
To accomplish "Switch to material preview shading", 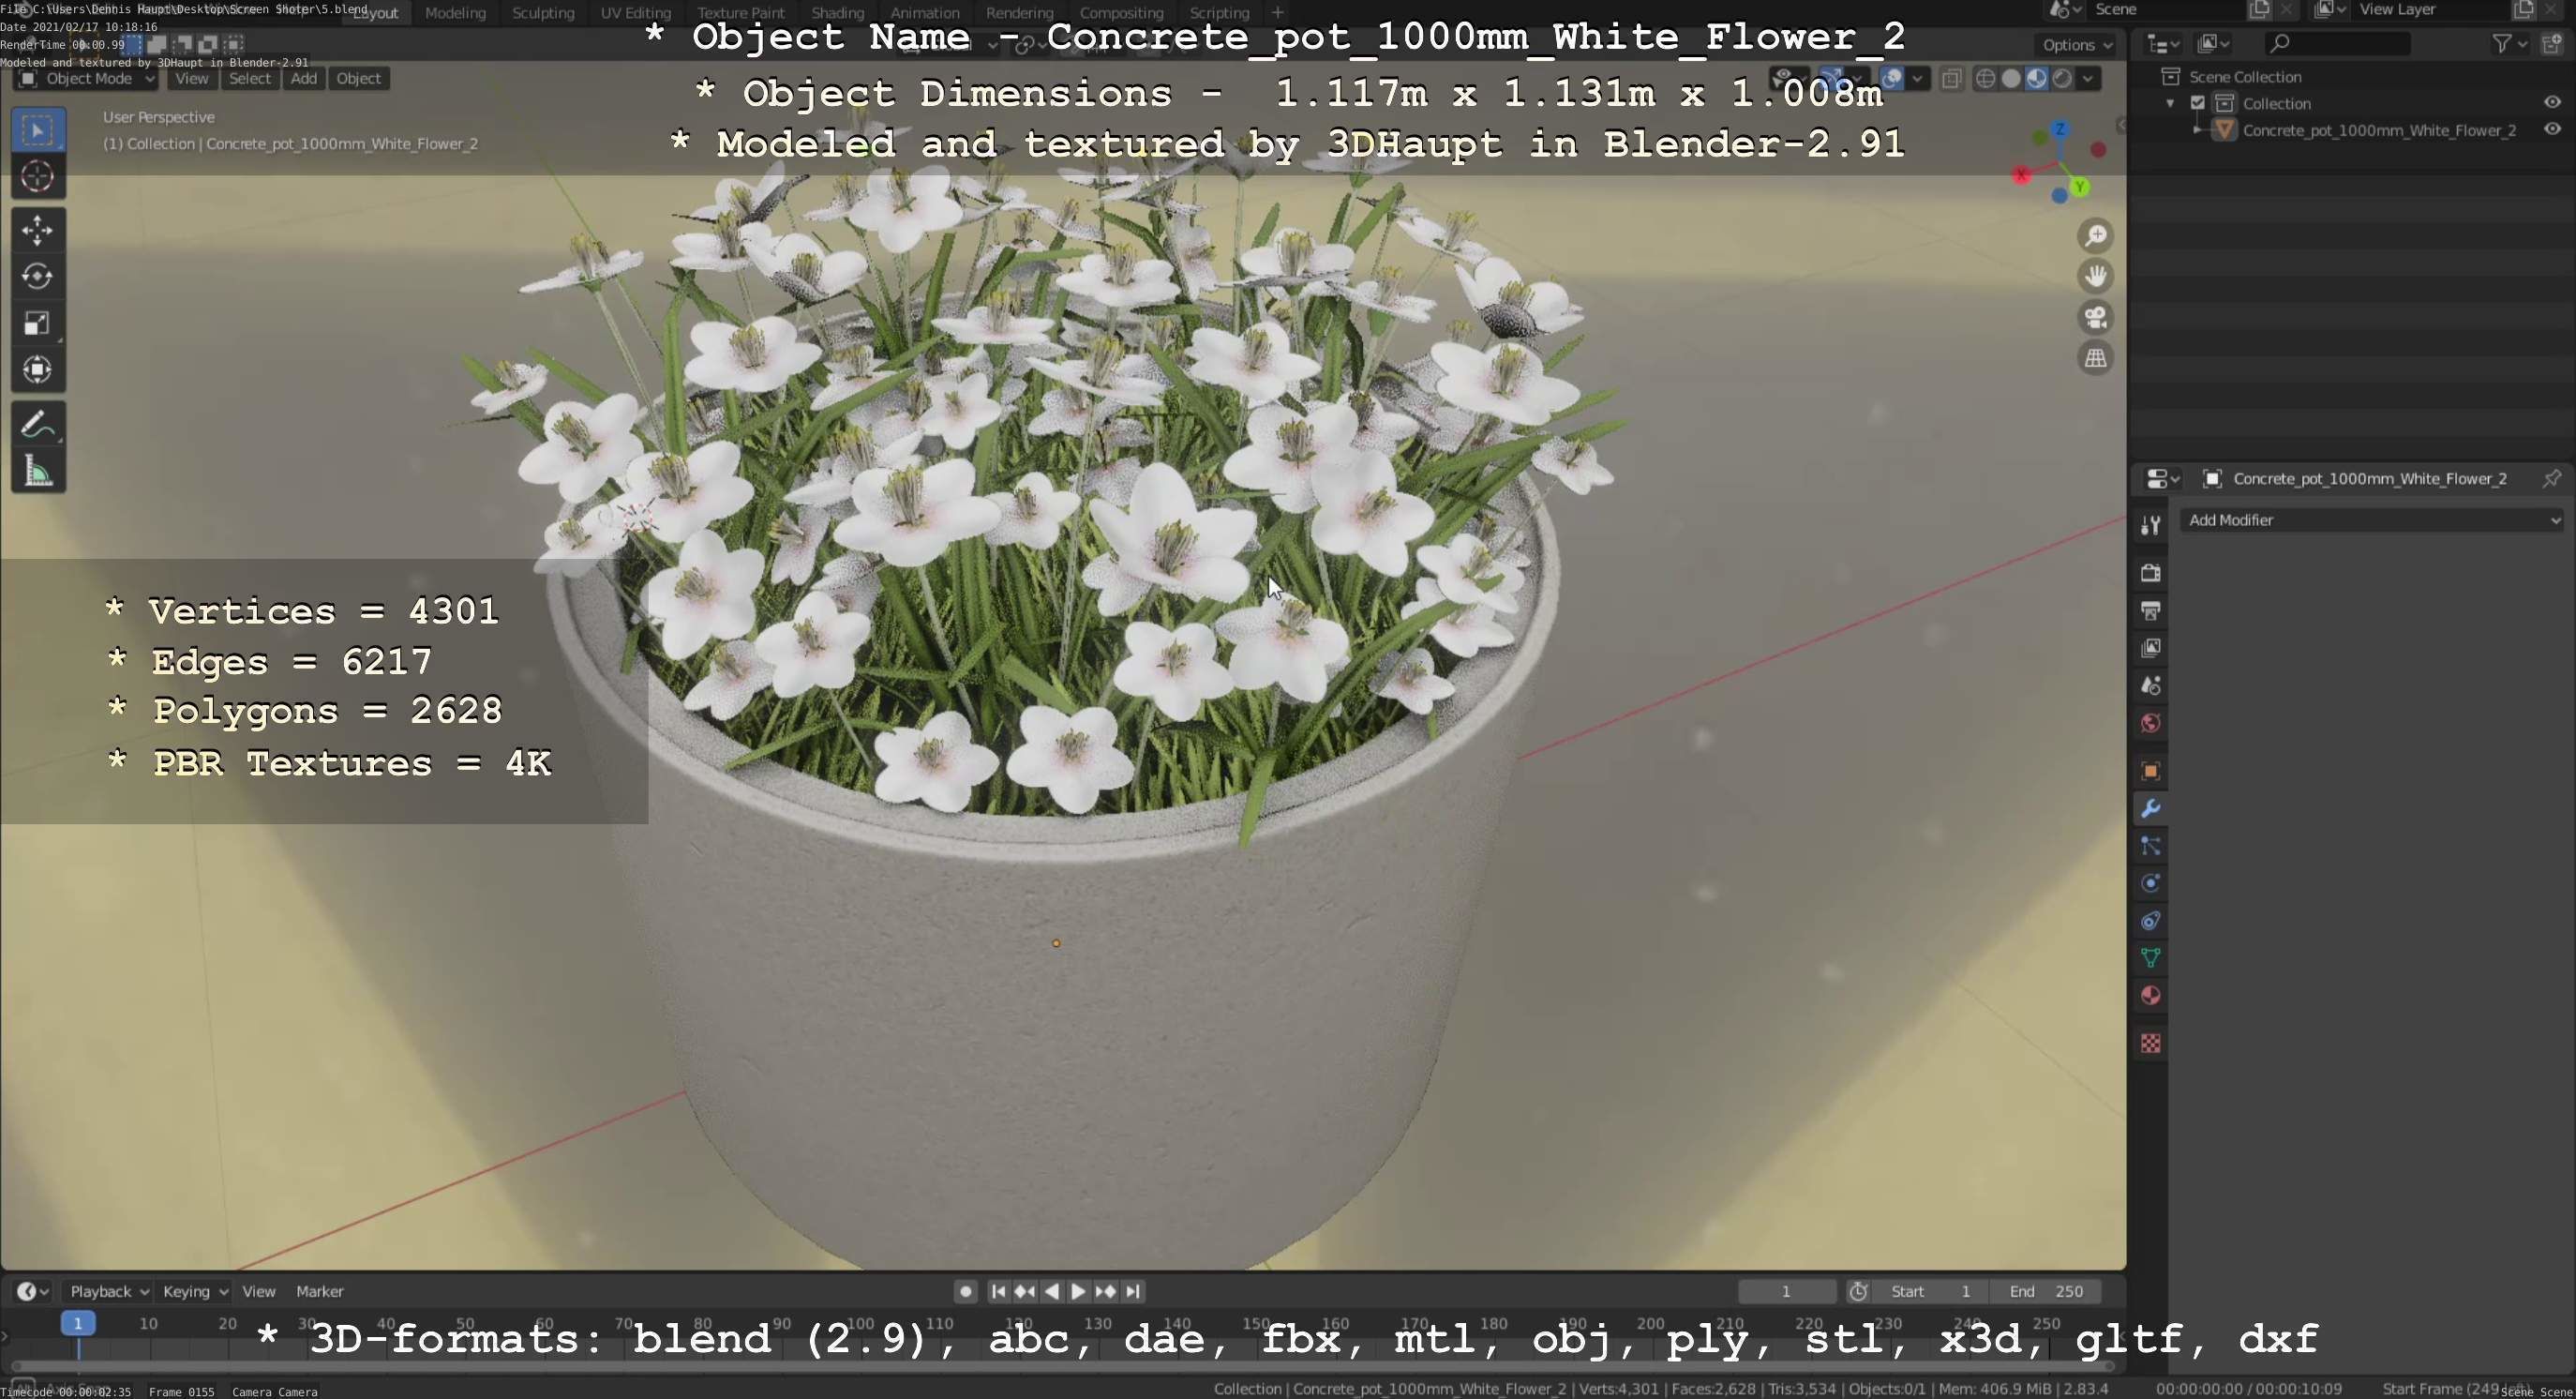I will pos(2037,79).
